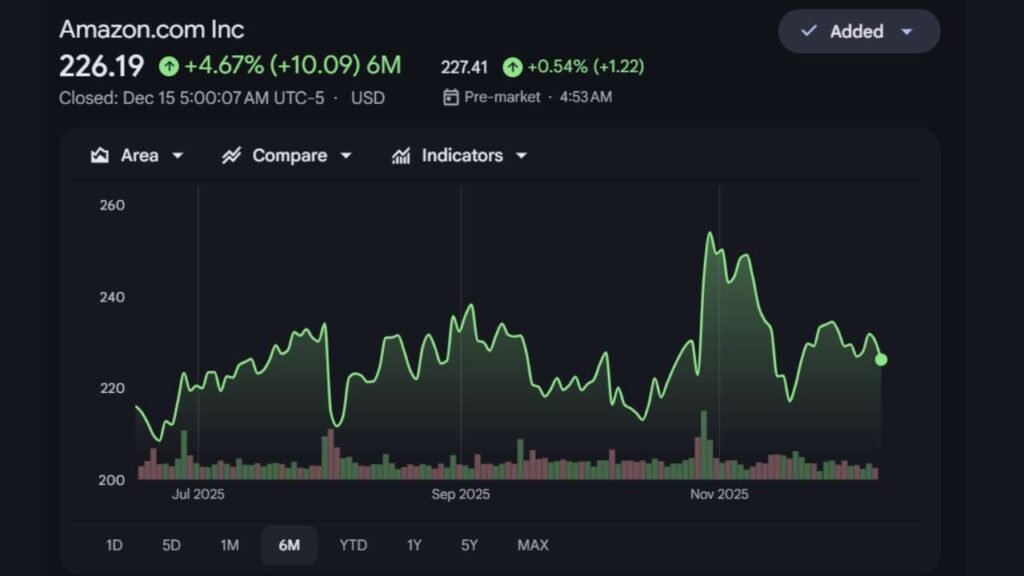
Task: Switch to the YTD time range
Action: coord(352,545)
